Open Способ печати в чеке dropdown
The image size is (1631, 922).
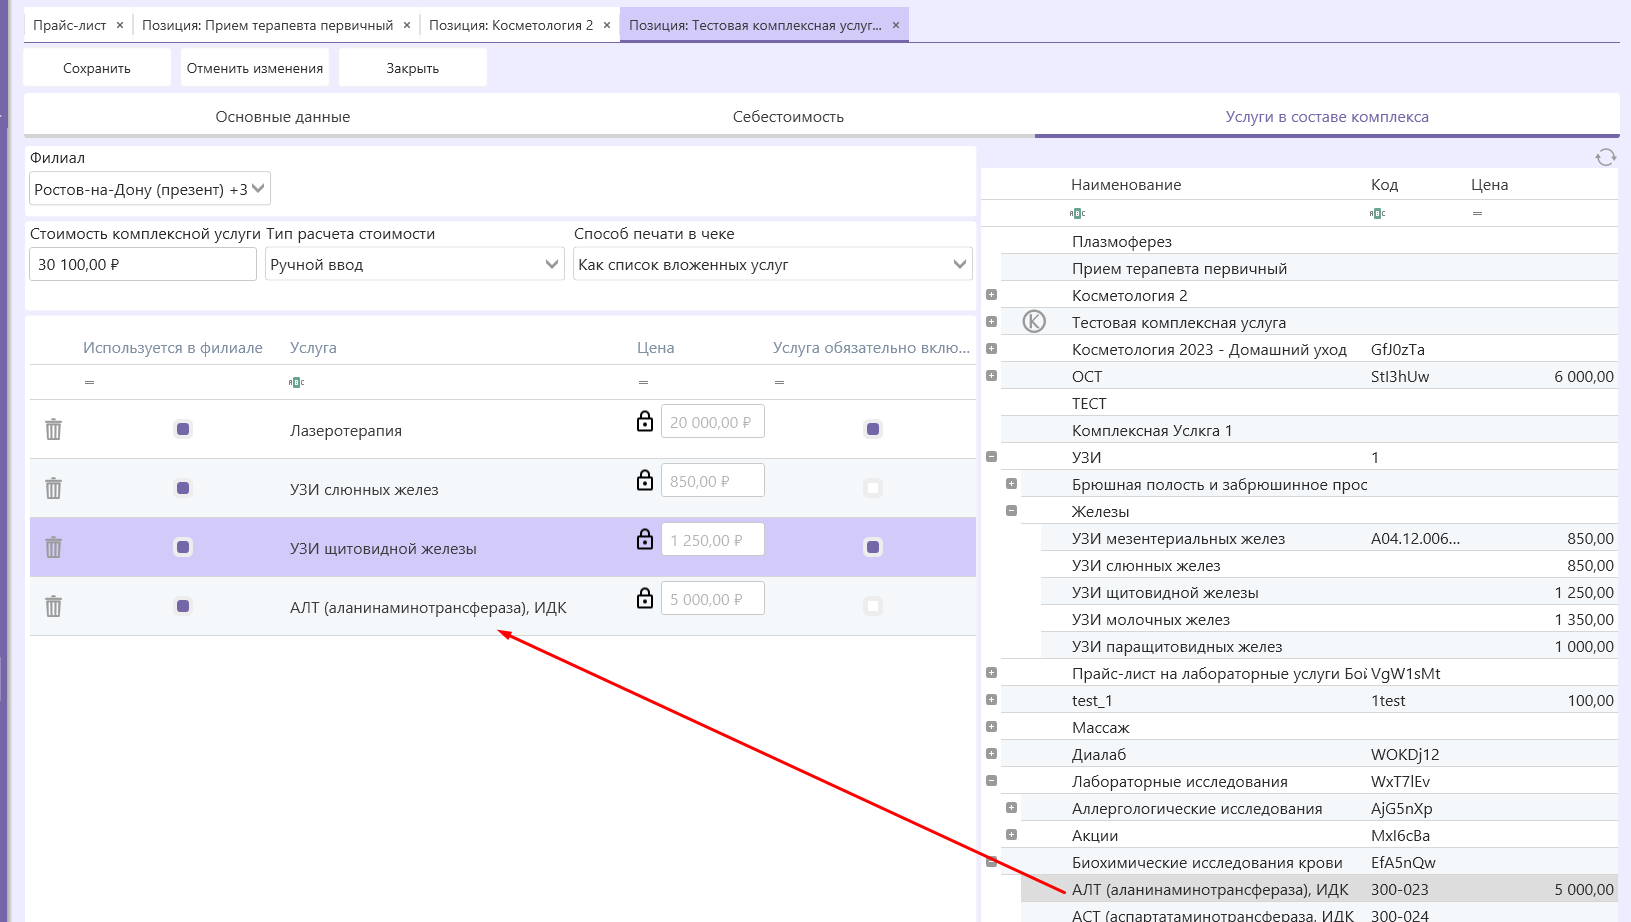click(x=773, y=264)
